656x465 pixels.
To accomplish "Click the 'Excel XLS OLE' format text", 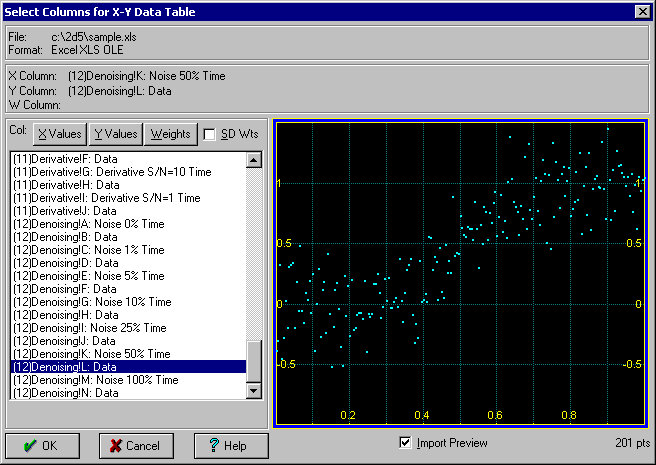I will pyautogui.click(x=87, y=50).
